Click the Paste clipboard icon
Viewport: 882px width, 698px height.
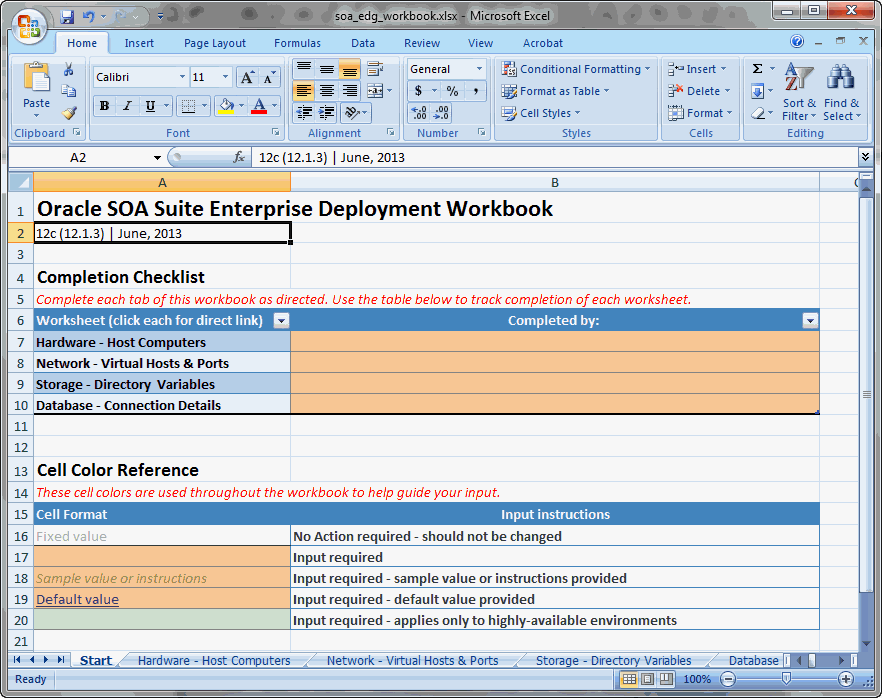point(37,77)
